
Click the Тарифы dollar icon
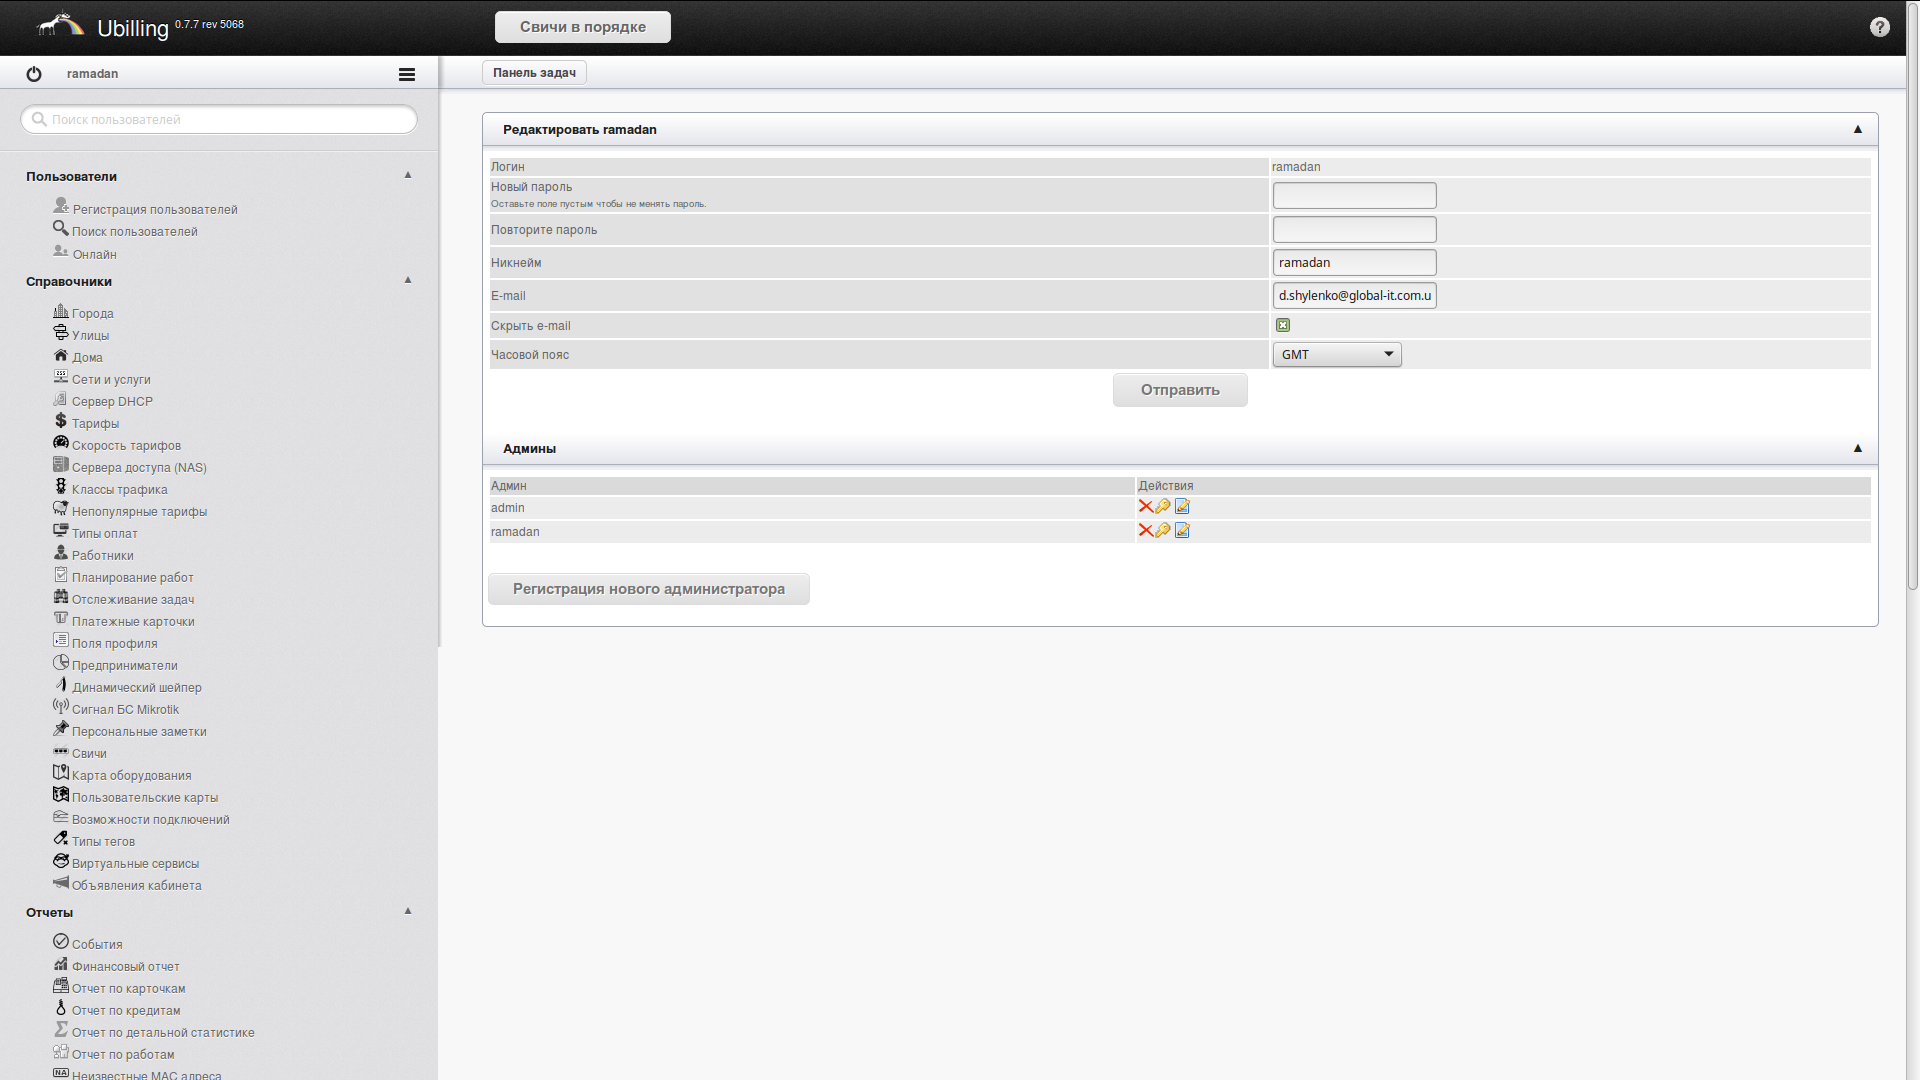pos(61,421)
